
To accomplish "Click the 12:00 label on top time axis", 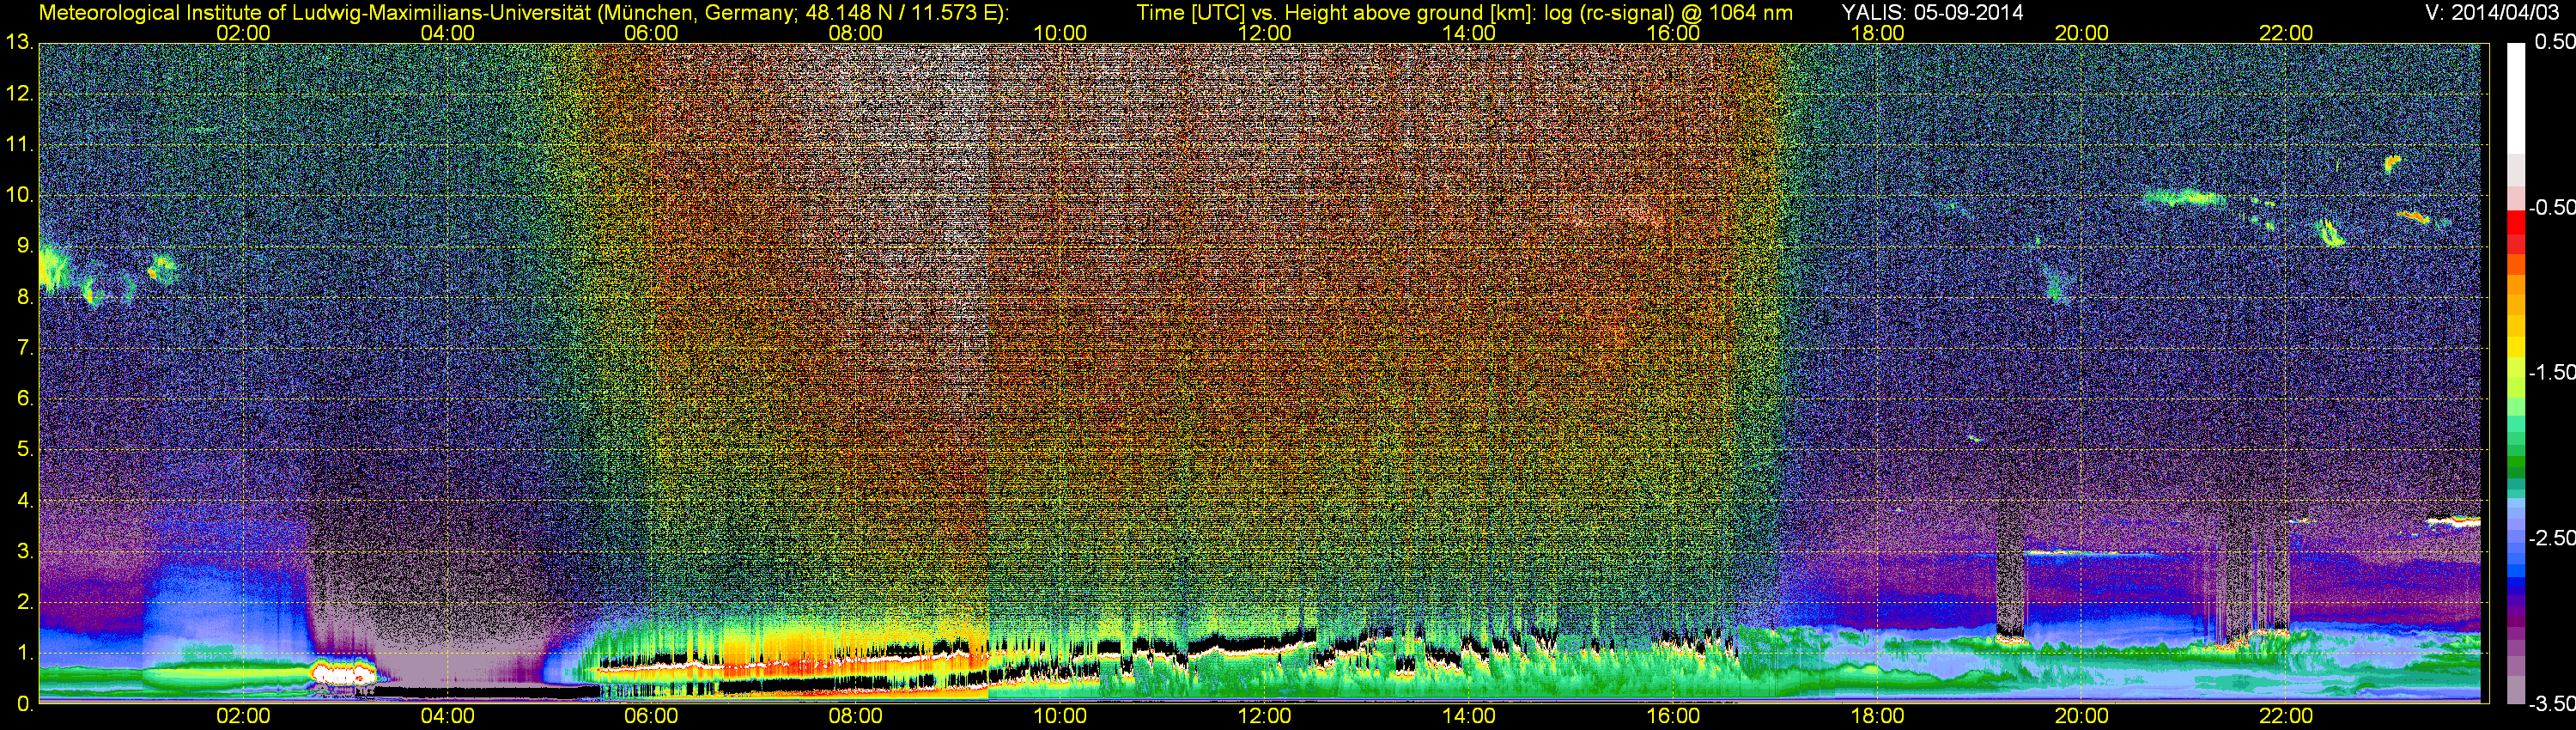I will pos(1264,33).
